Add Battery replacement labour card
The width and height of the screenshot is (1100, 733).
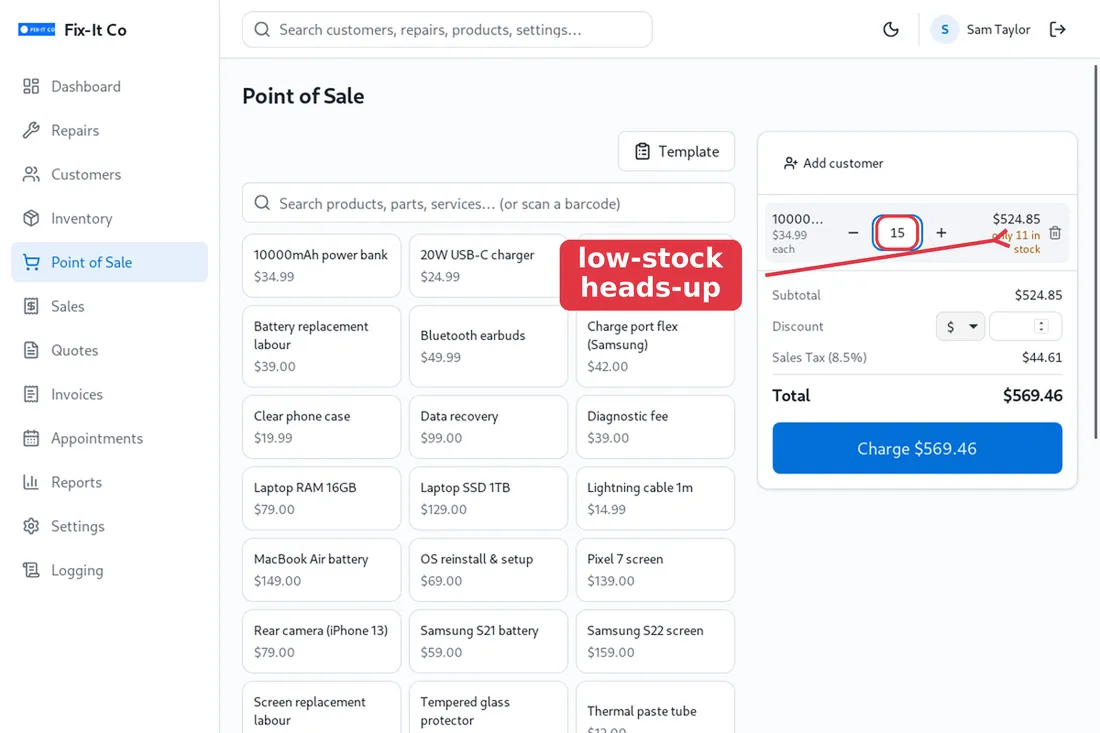pyautogui.click(x=321, y=347)
